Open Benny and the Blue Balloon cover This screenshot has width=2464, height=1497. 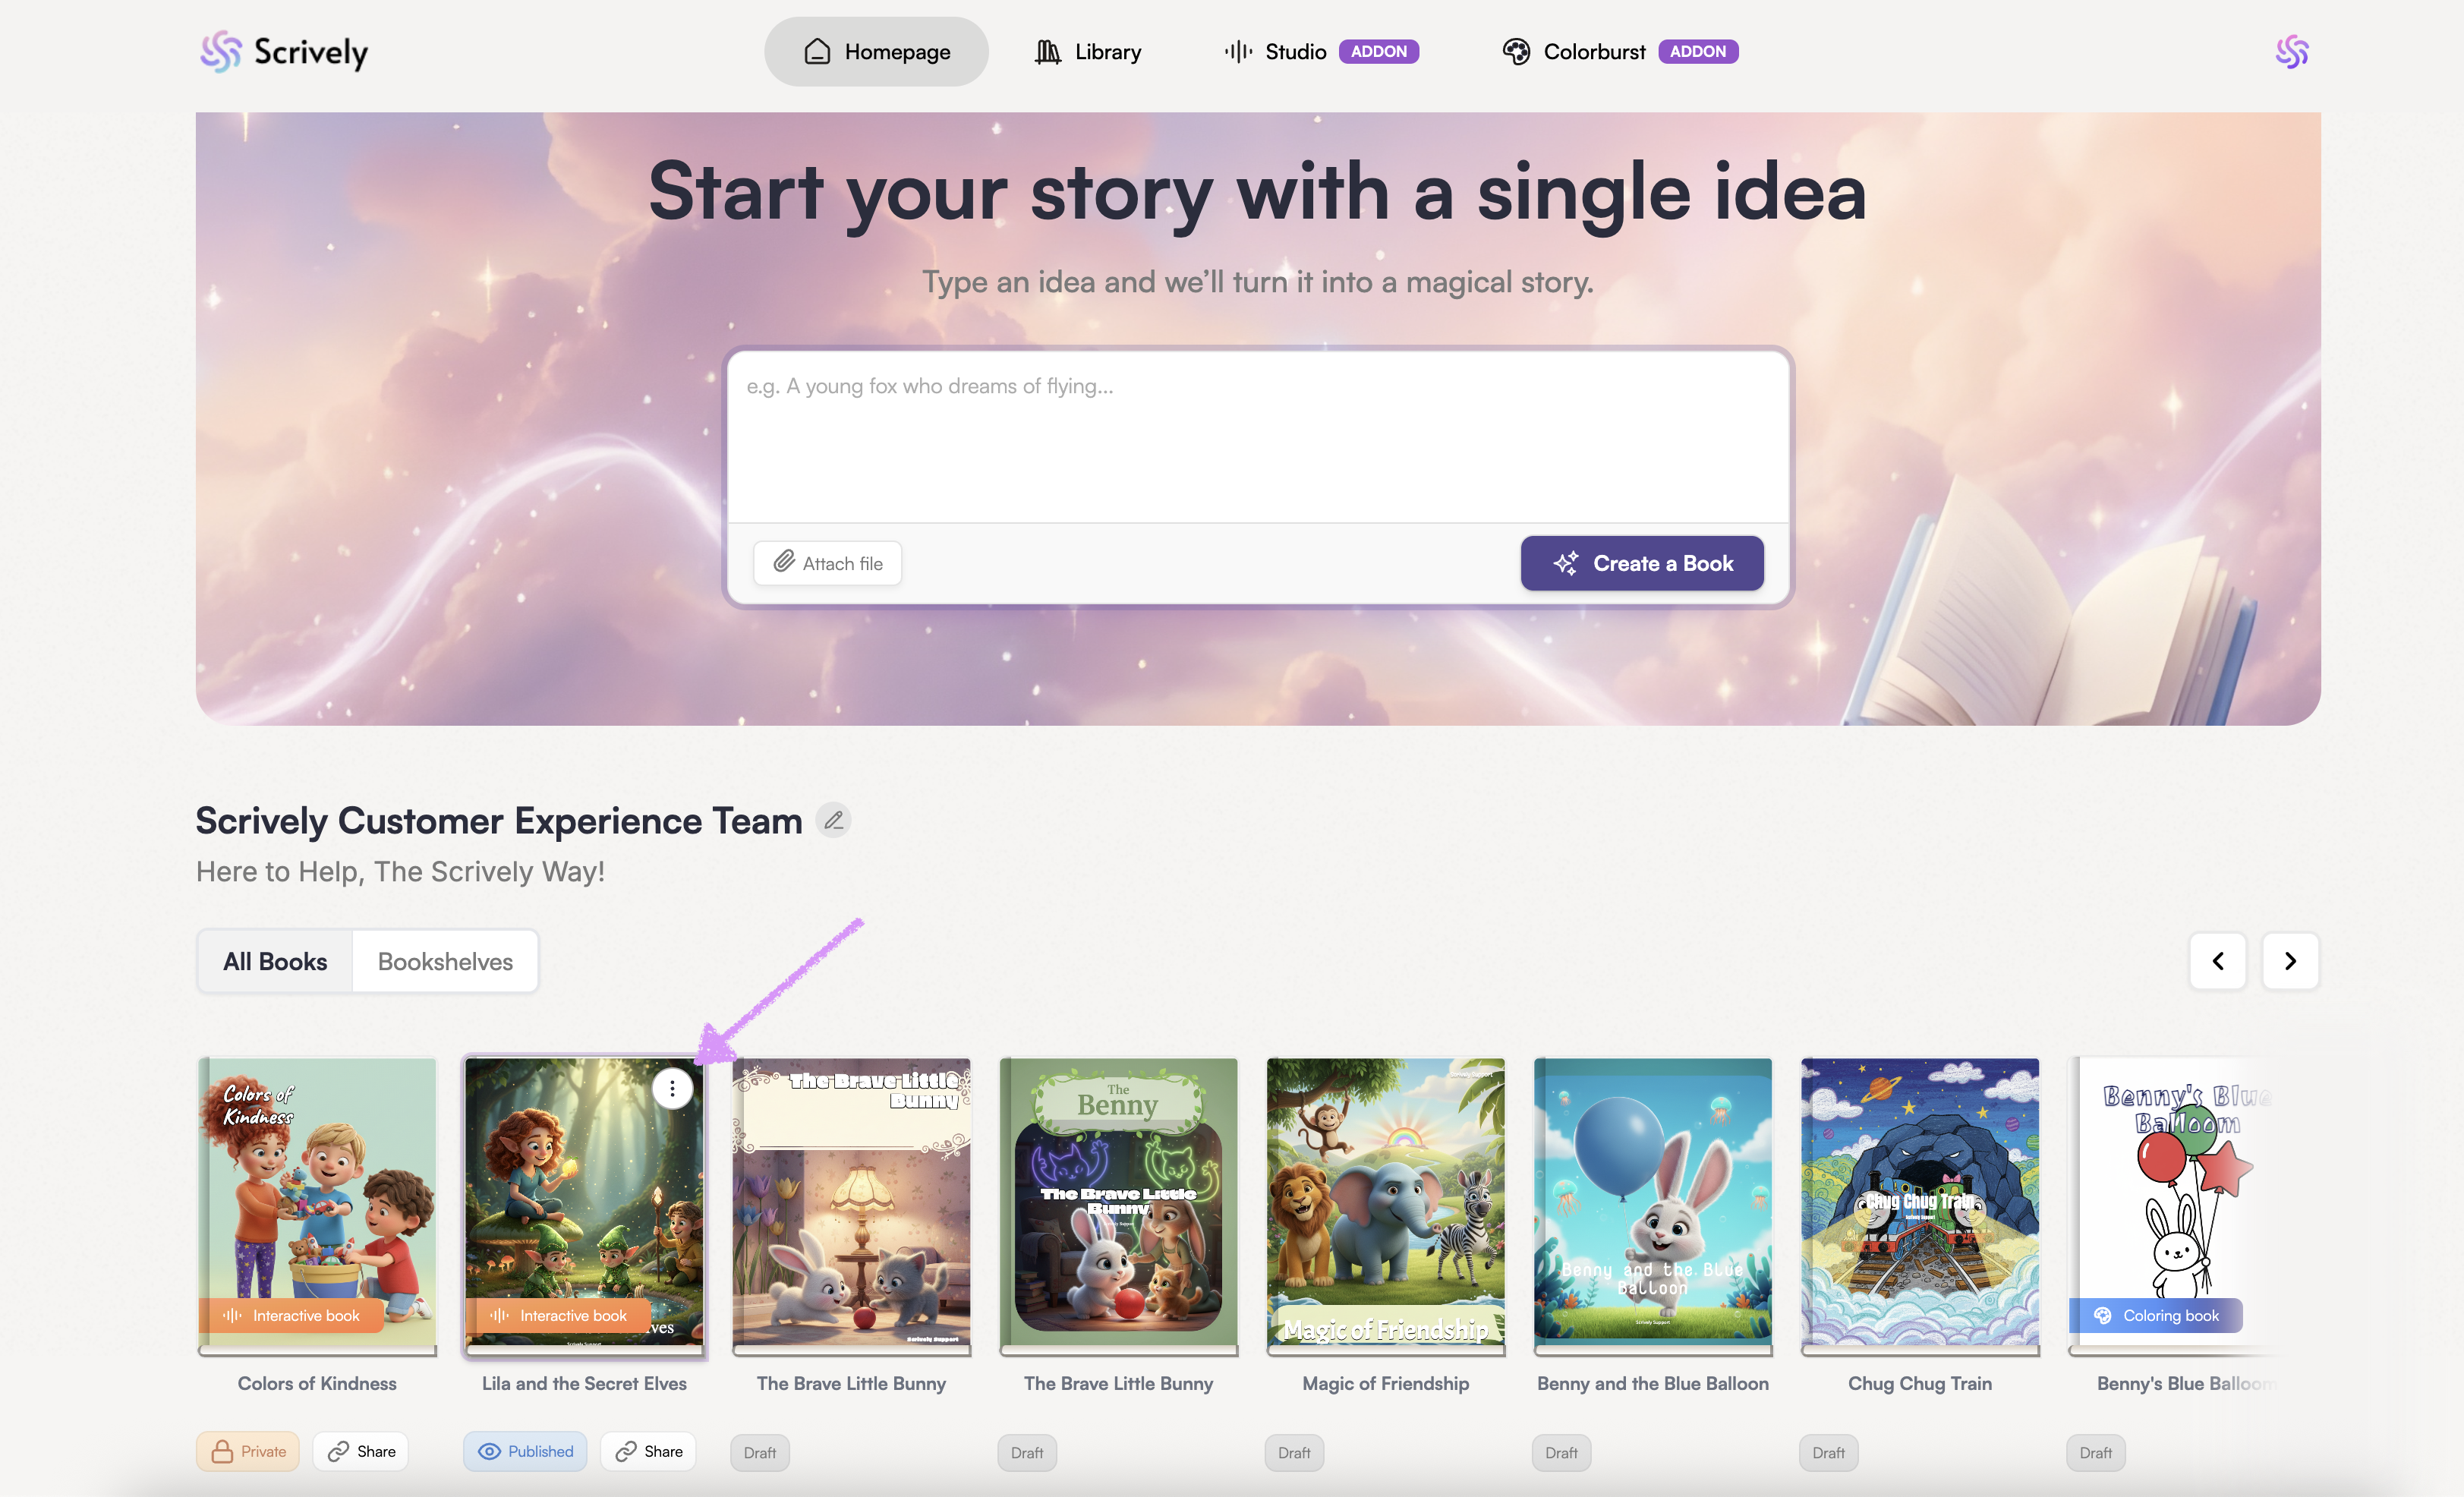[1652, 1200]
